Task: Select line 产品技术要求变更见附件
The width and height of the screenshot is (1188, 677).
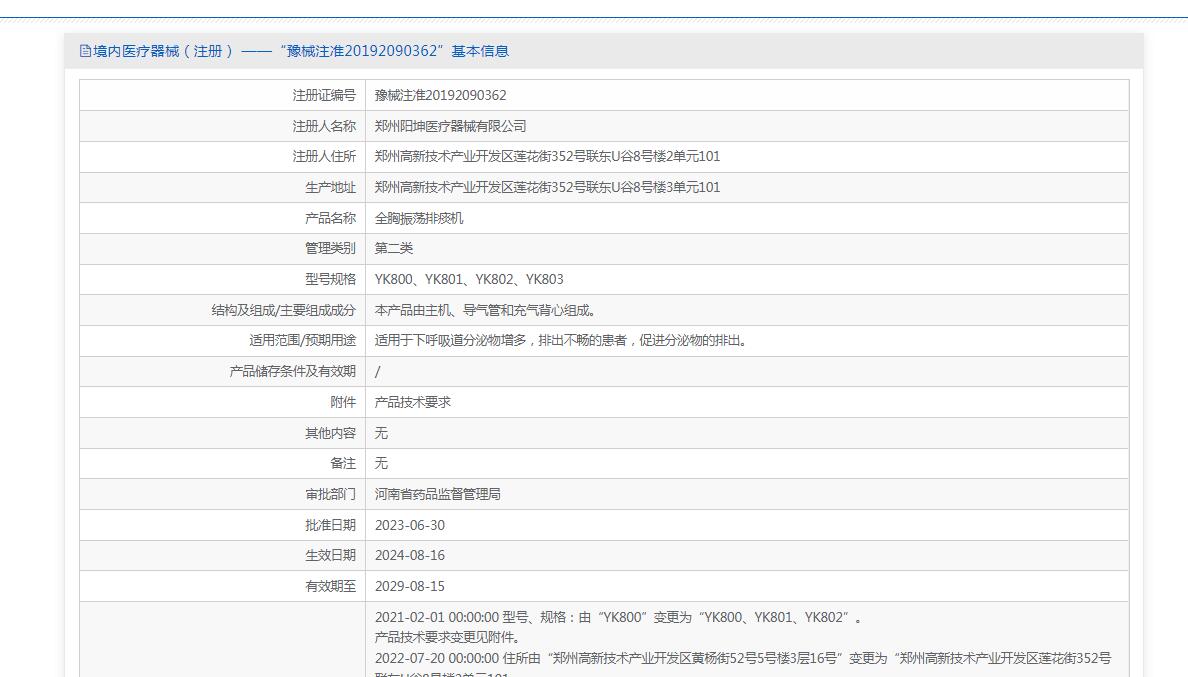Action: pyautogui.click(x=447, y=638)
